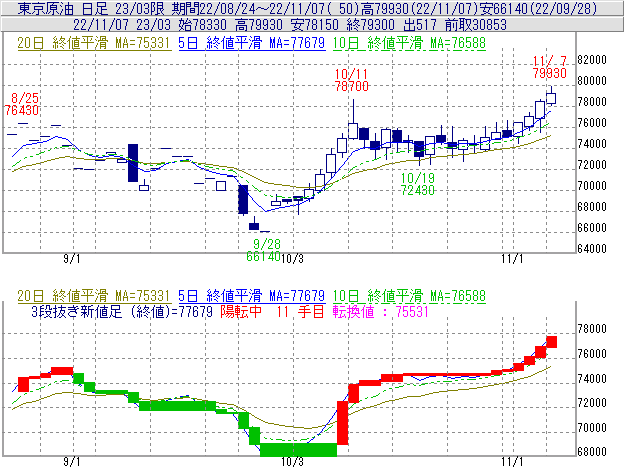Click the tall dark candlestick in early September
Viewport: 624px width, 475px height.
point(133,163)
